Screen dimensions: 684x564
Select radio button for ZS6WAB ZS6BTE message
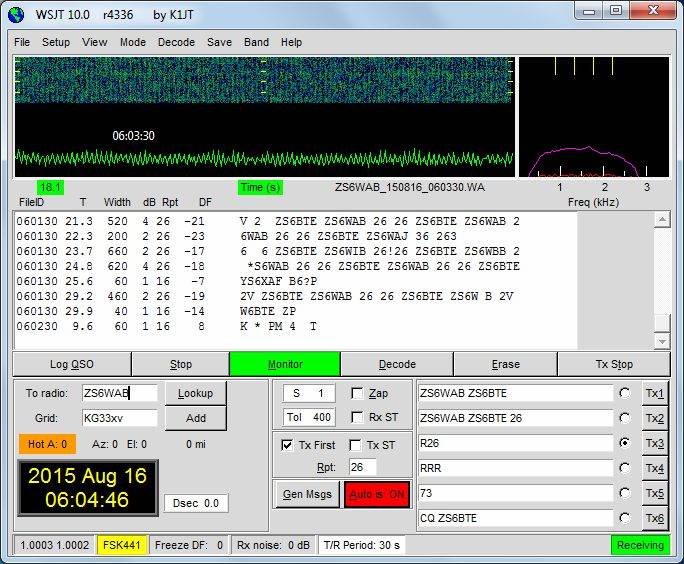625,393
